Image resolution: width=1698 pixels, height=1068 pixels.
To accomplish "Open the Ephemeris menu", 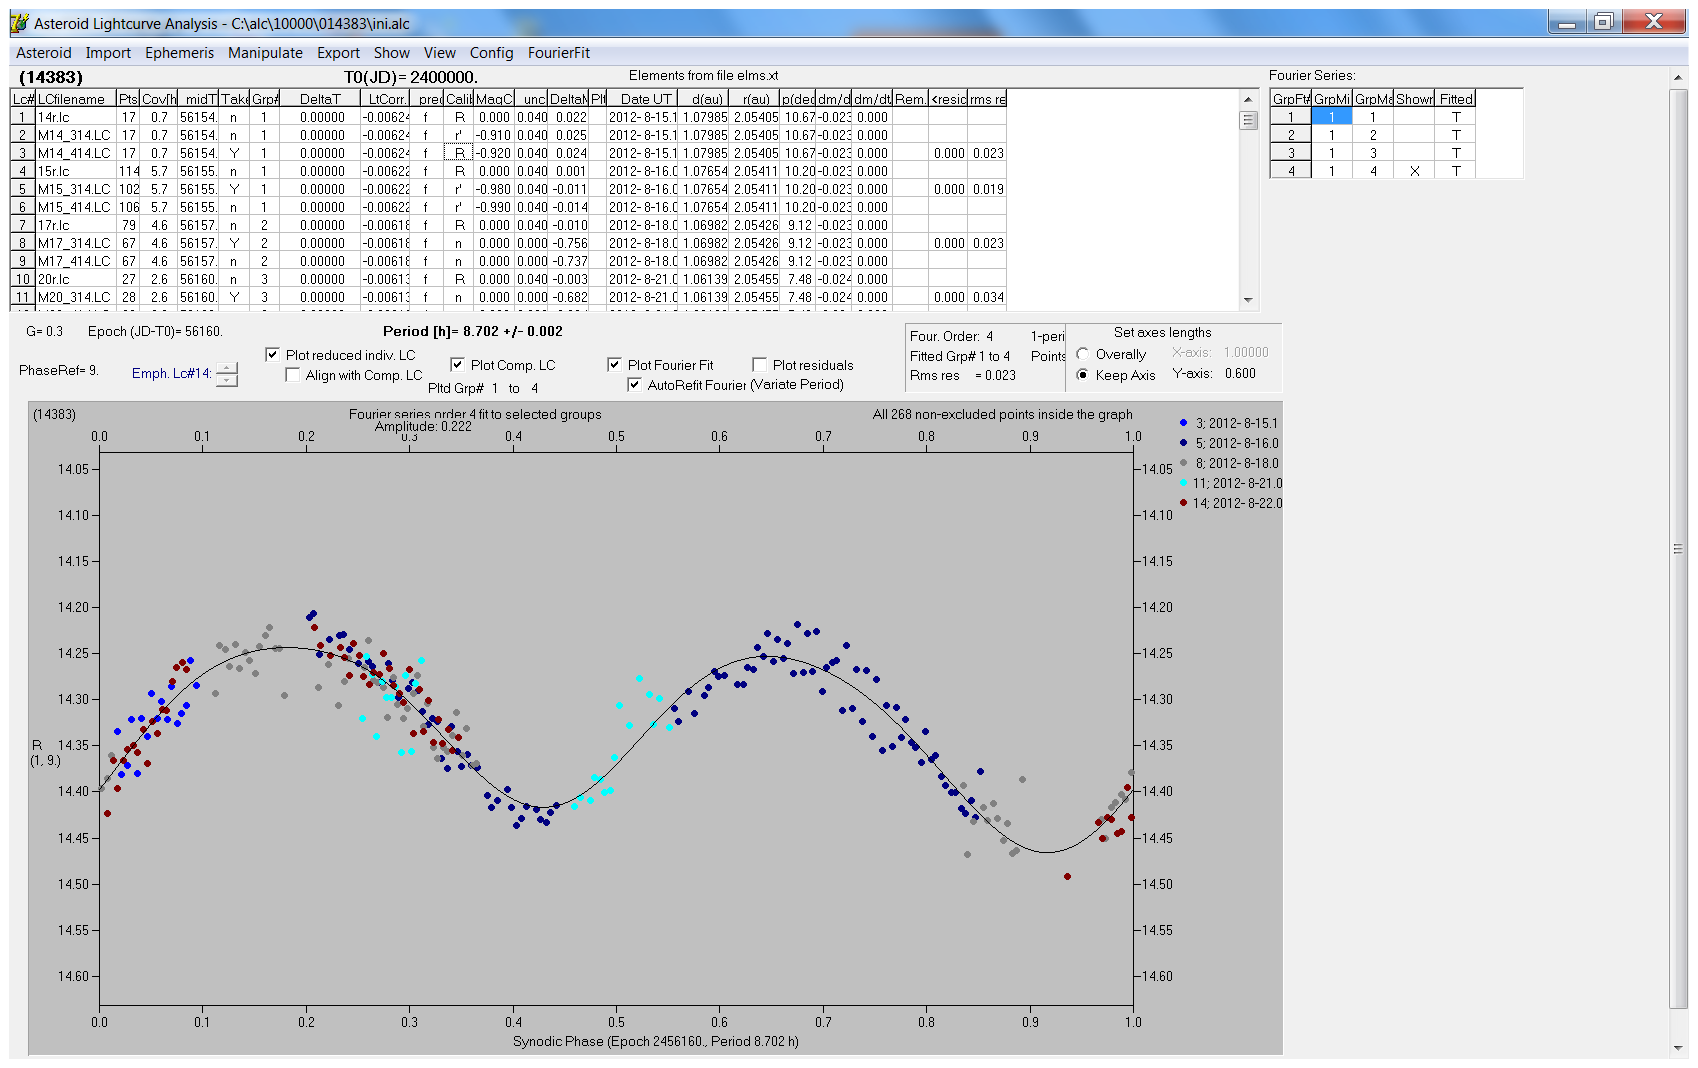I will tap(179, 53).
